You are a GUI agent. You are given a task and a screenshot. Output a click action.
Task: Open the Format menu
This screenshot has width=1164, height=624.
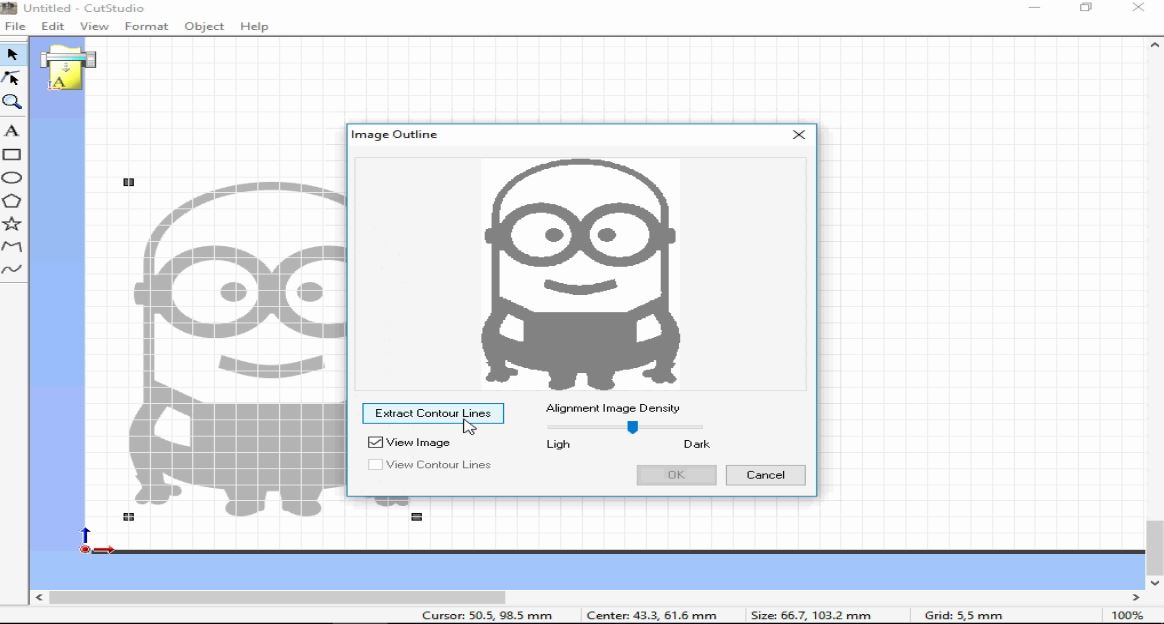click(146, 26)
